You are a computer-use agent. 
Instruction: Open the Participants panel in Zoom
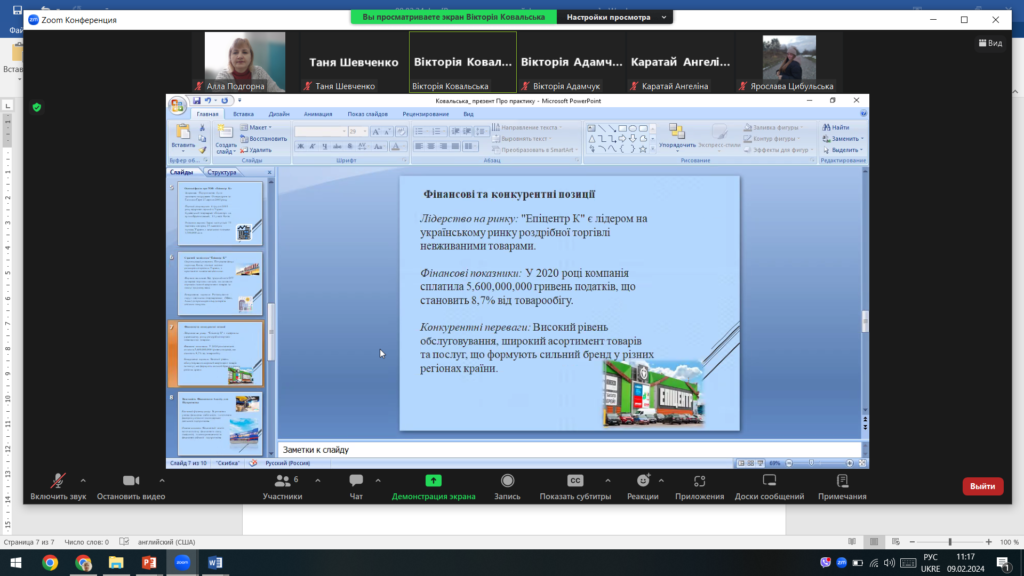[282, 487]
